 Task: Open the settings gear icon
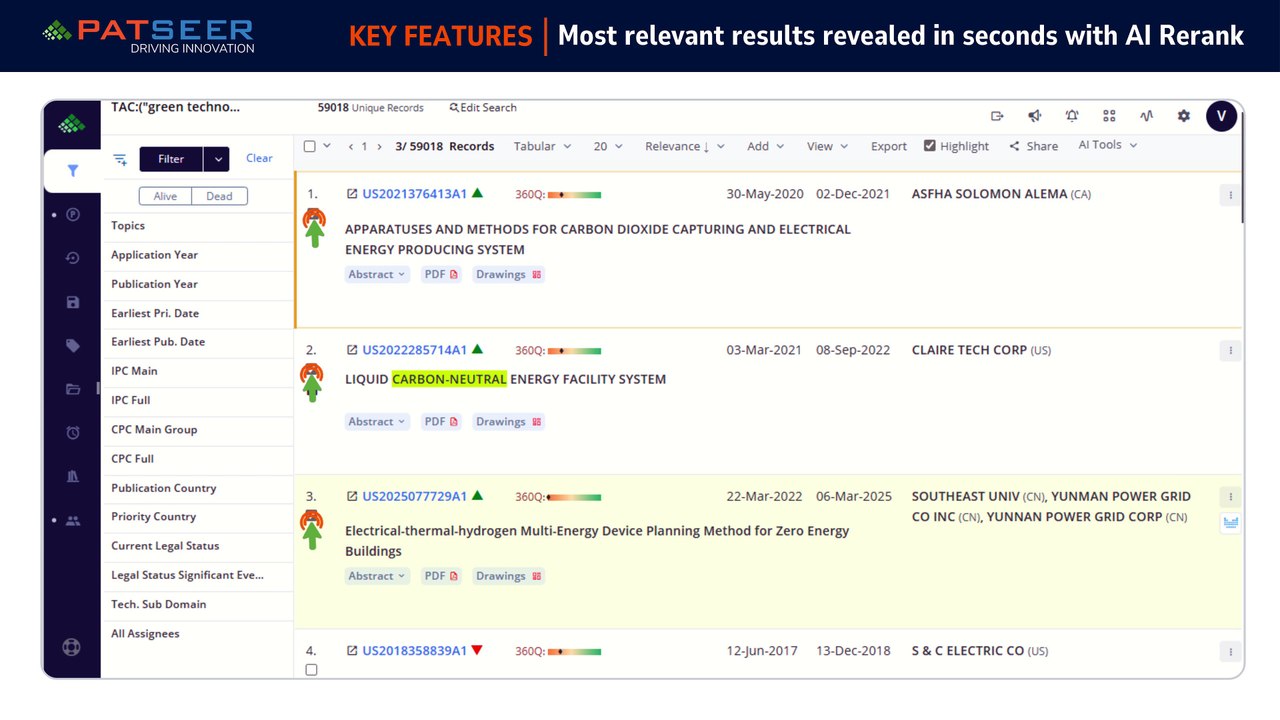pyautogui.click(x=1184, y=116)
